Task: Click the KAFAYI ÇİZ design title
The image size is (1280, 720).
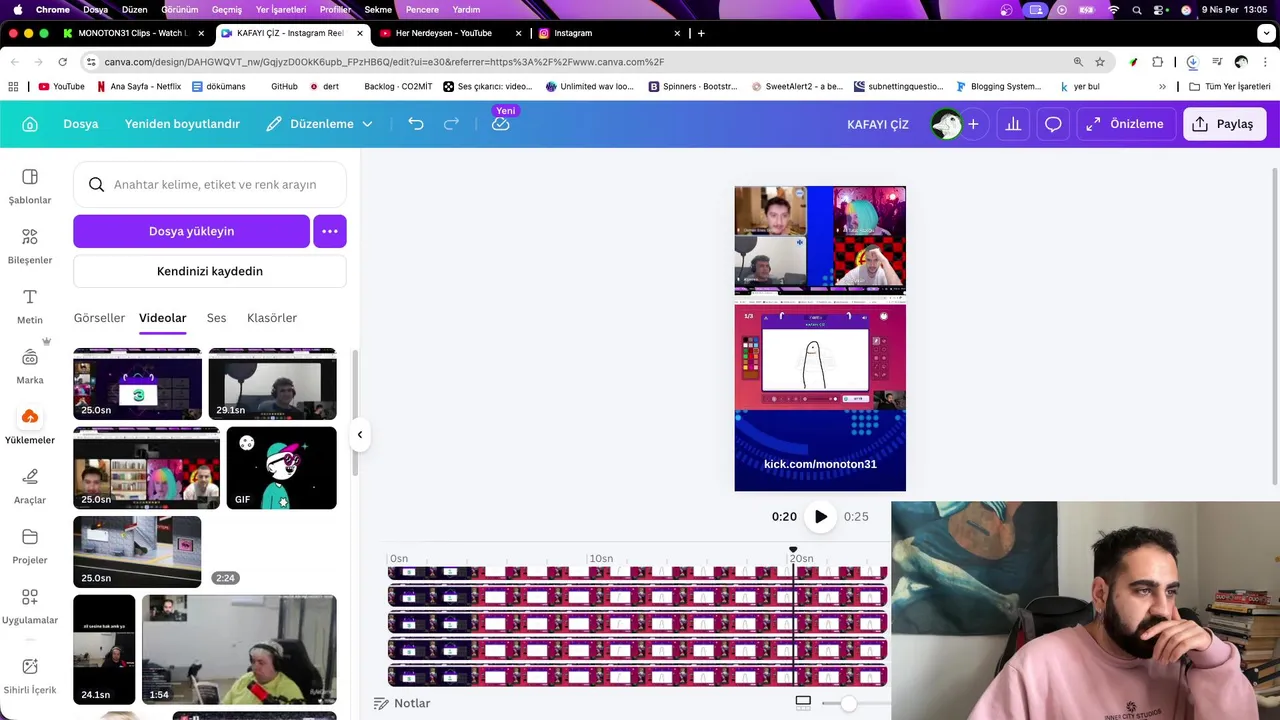Action: (x=878, y=124)
